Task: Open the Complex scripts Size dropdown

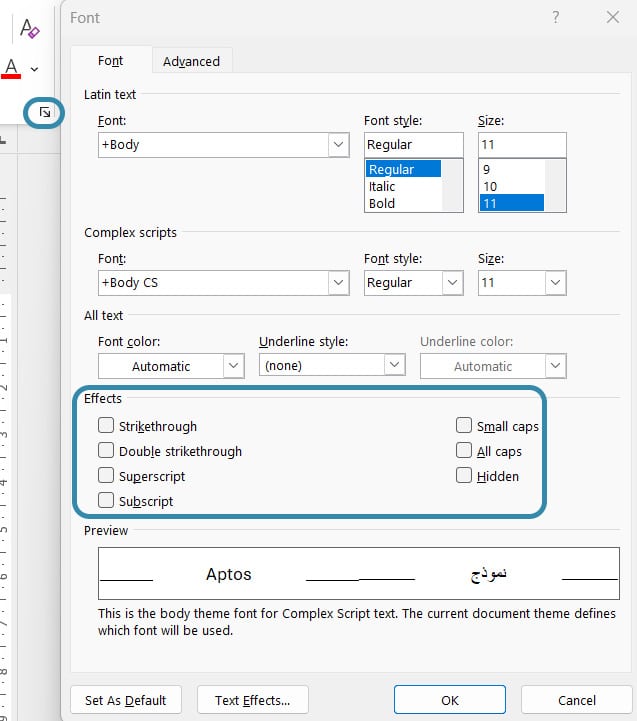Action: [555, 283]
